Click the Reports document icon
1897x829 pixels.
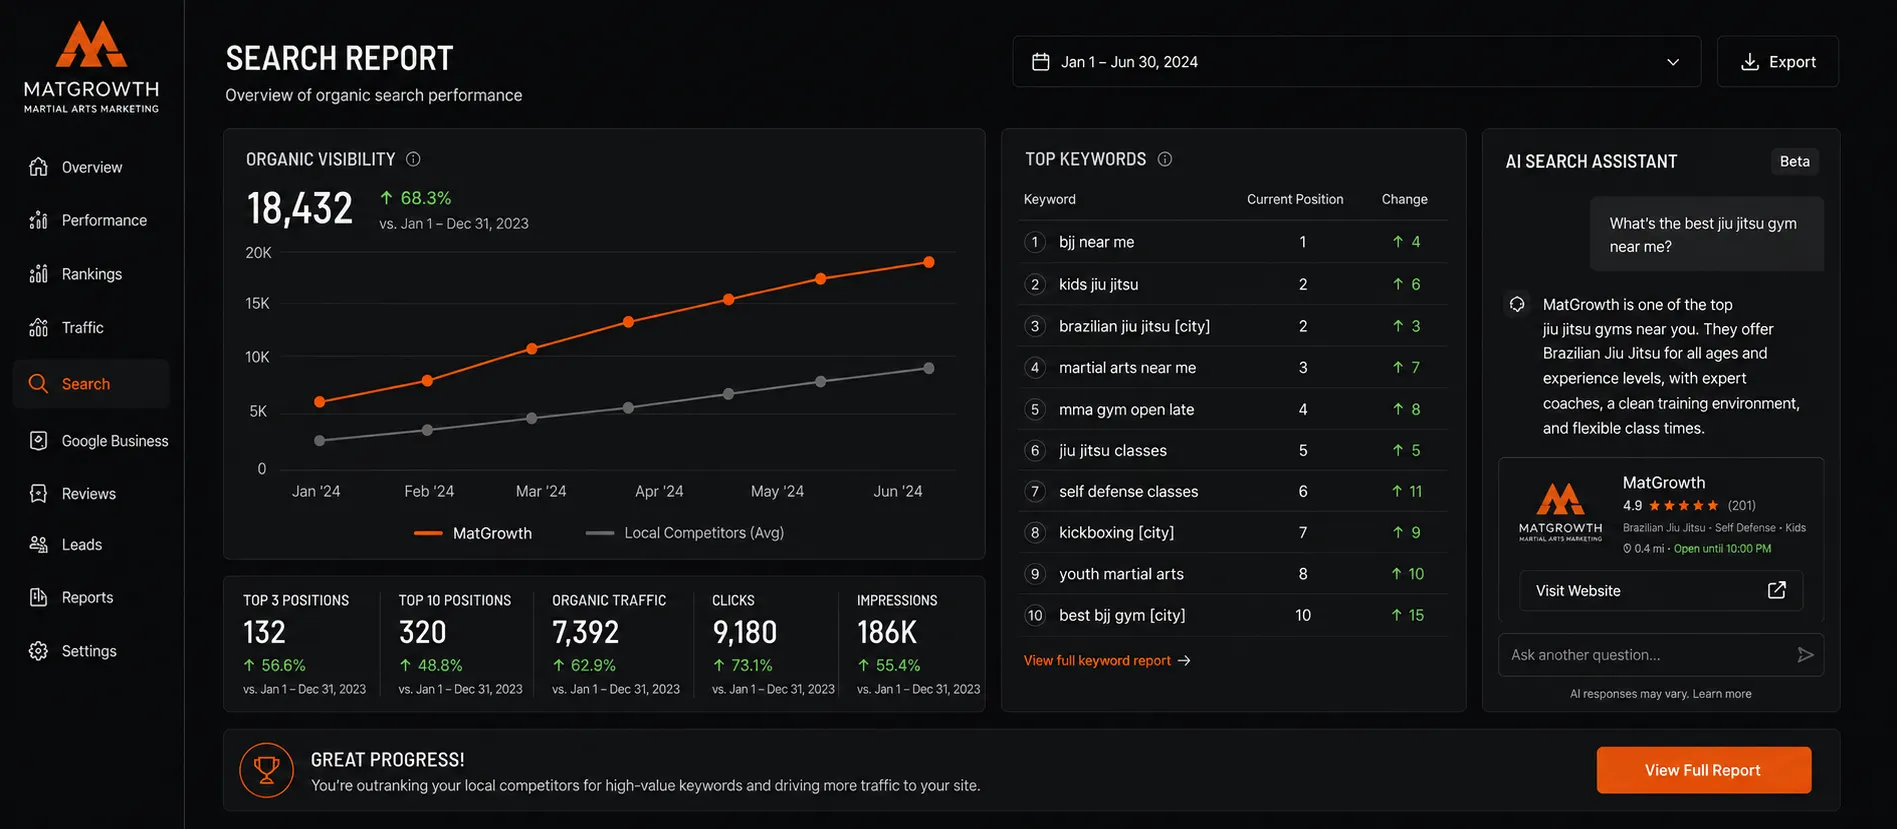pyautogui.click(x=38, y=597)
